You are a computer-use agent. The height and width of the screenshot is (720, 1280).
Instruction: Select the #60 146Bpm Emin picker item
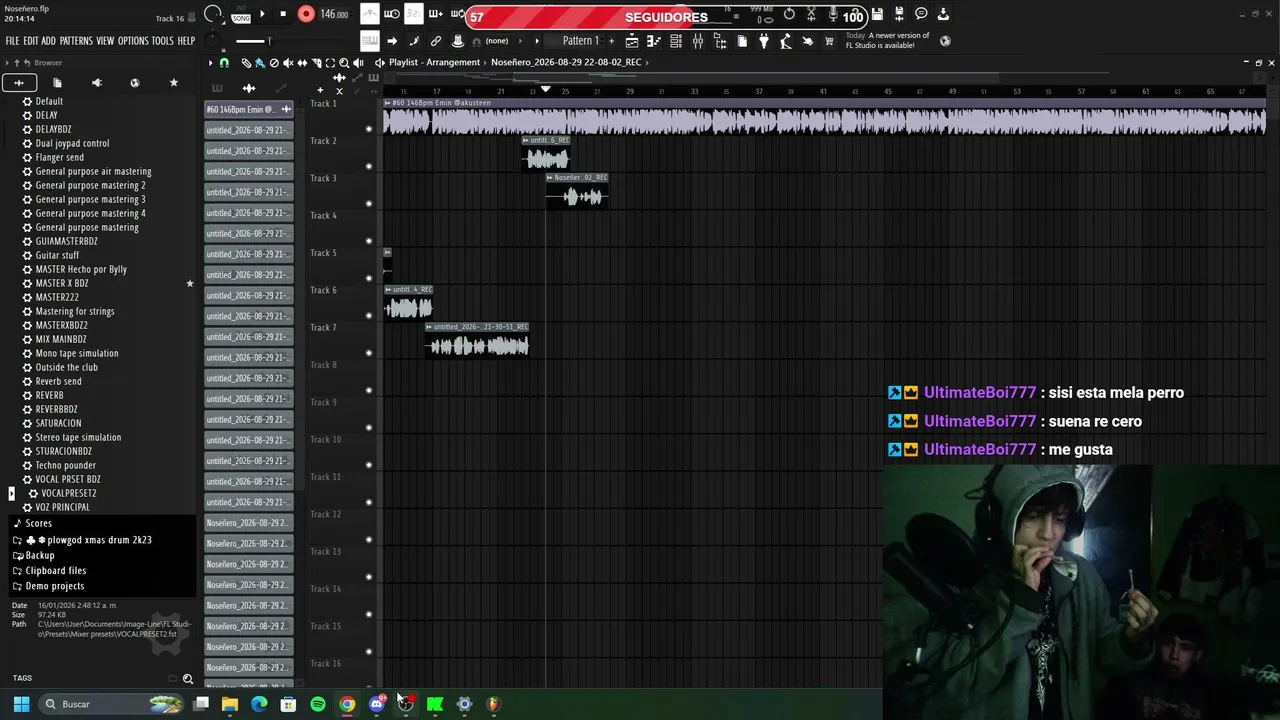[249, 109]
